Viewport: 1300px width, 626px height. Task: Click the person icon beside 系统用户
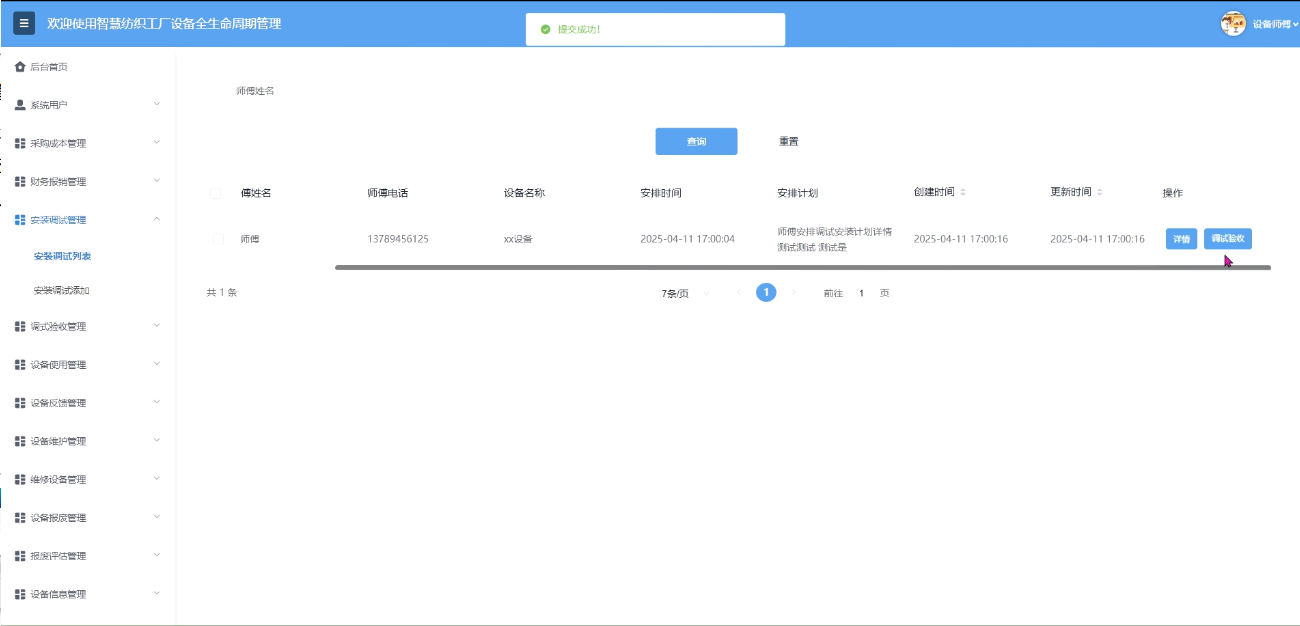tap(20, 105)
